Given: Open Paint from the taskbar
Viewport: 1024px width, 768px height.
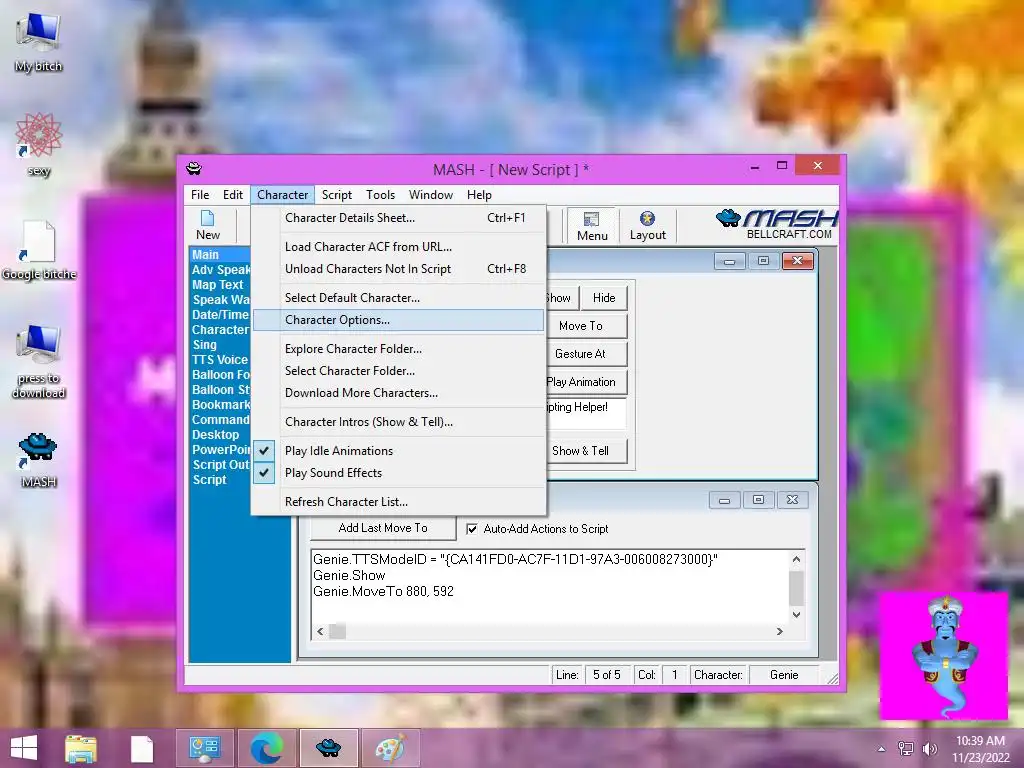Looking at the screenshot, I should [391, 748].
